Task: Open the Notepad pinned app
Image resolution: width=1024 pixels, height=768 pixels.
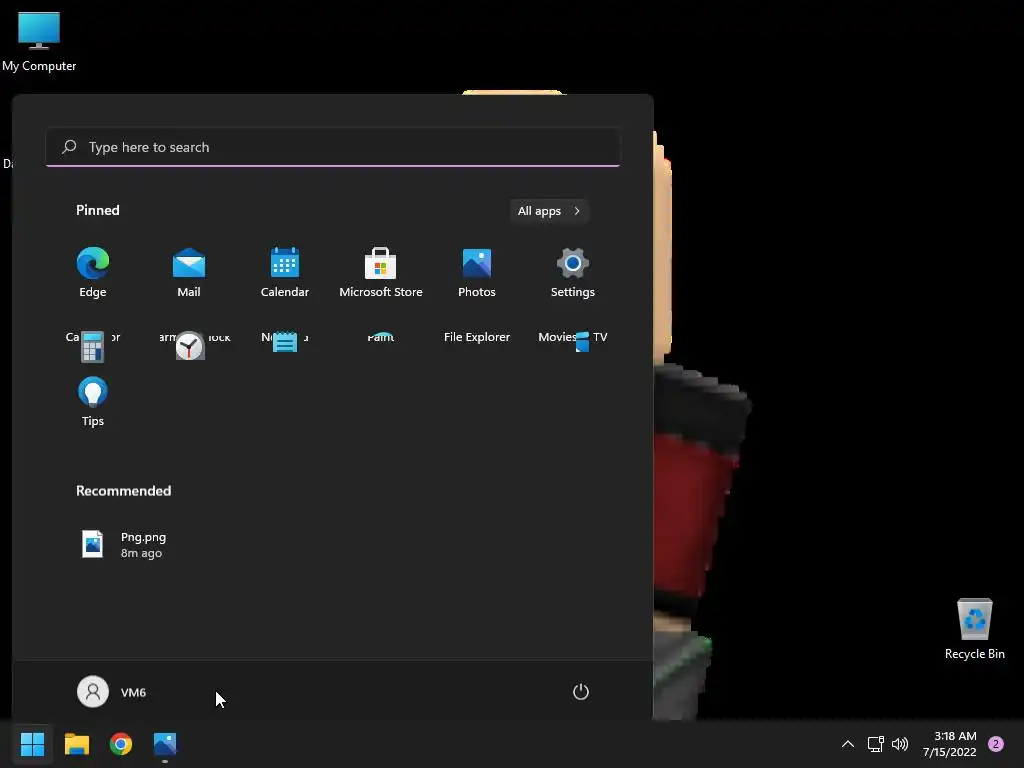Action: 285,342
